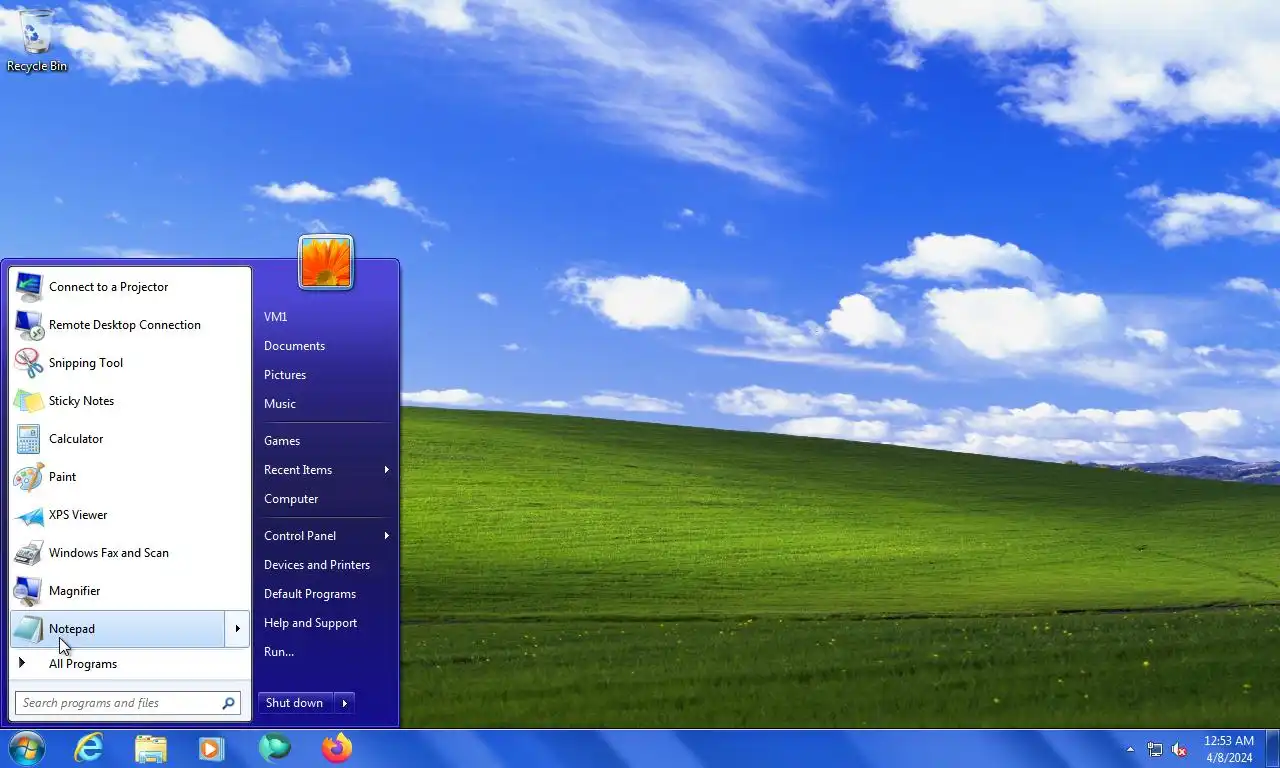Screen dimensions: 1280x768
Task: Launch Windows Media Player from taskbar
Action: point(211,748)
